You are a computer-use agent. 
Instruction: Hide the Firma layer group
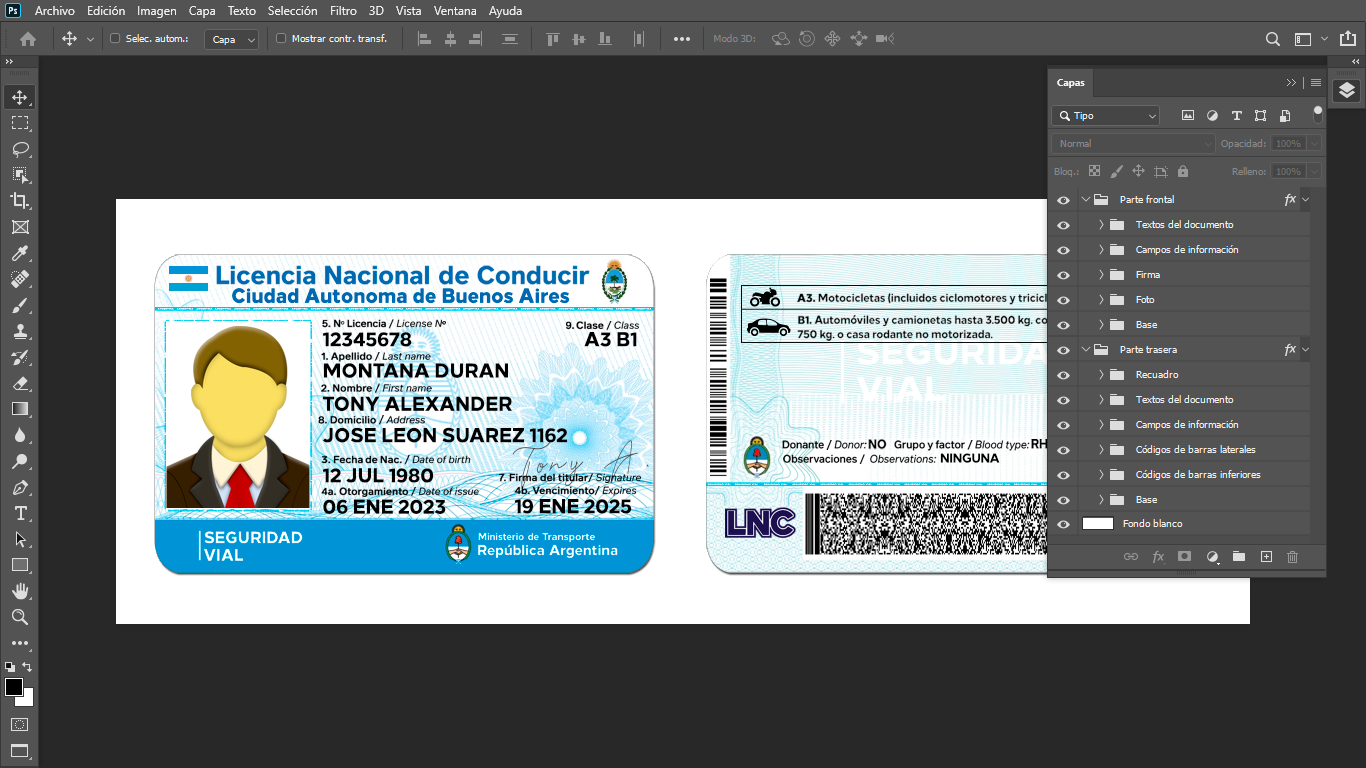pyautogui.click(x=1063, y=275)
